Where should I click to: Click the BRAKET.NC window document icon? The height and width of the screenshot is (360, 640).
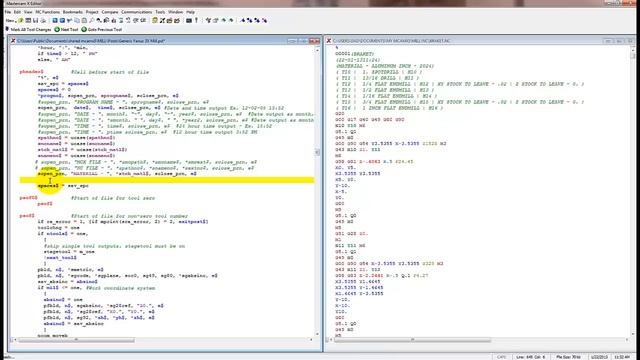(329, 41)
